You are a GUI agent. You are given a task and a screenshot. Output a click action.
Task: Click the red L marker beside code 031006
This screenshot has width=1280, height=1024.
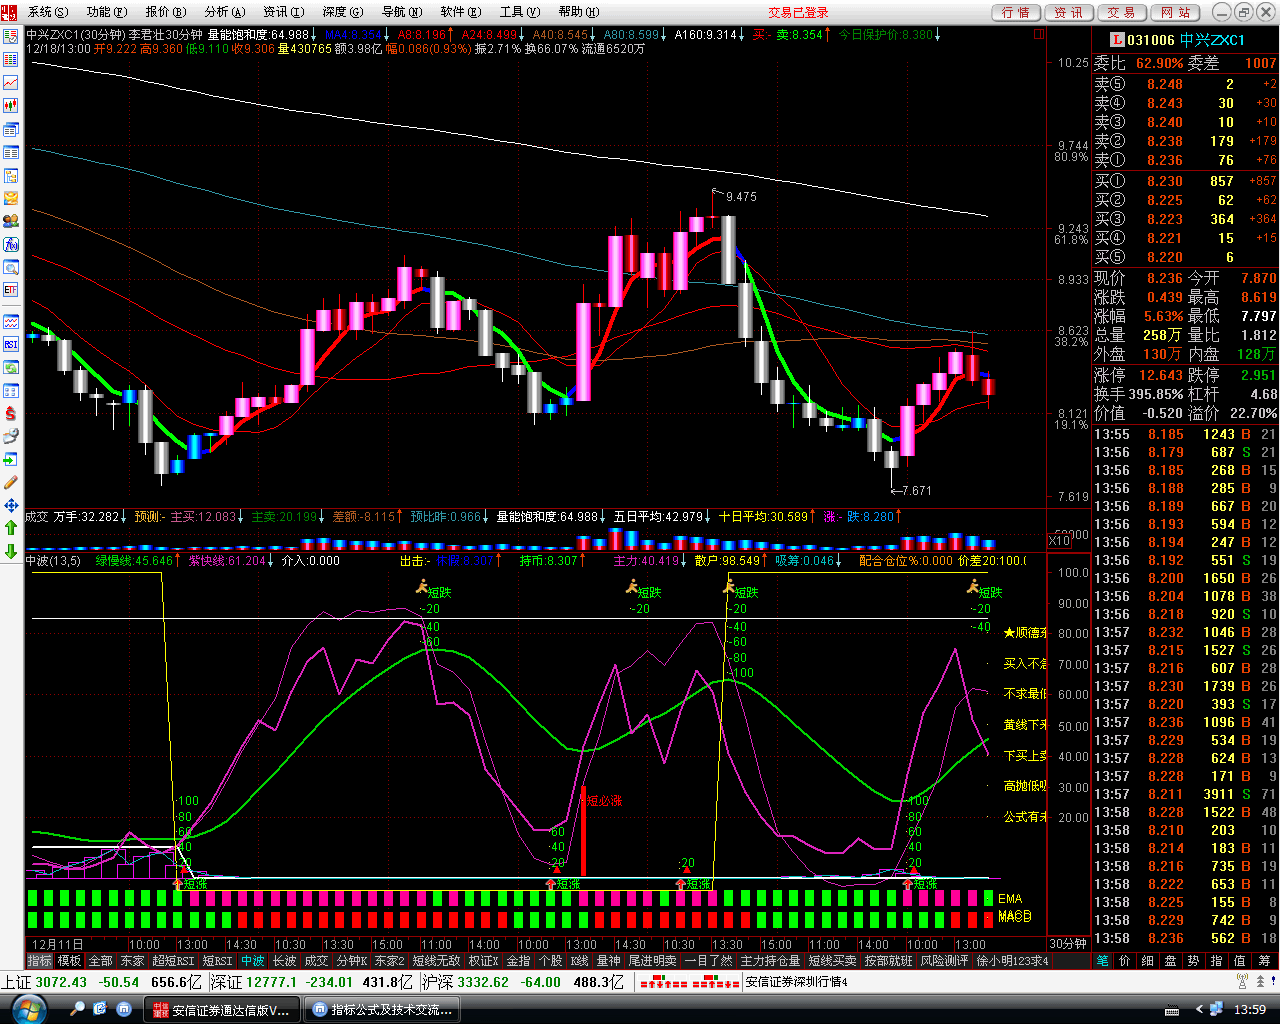pos(1117,40)
